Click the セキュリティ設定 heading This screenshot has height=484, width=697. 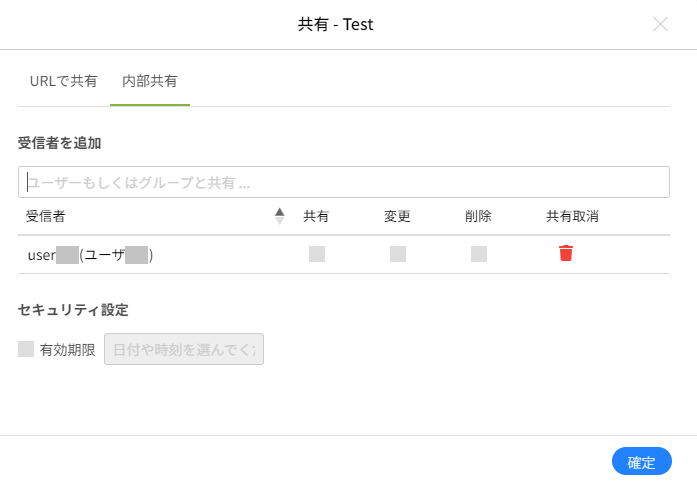[73, 310]
